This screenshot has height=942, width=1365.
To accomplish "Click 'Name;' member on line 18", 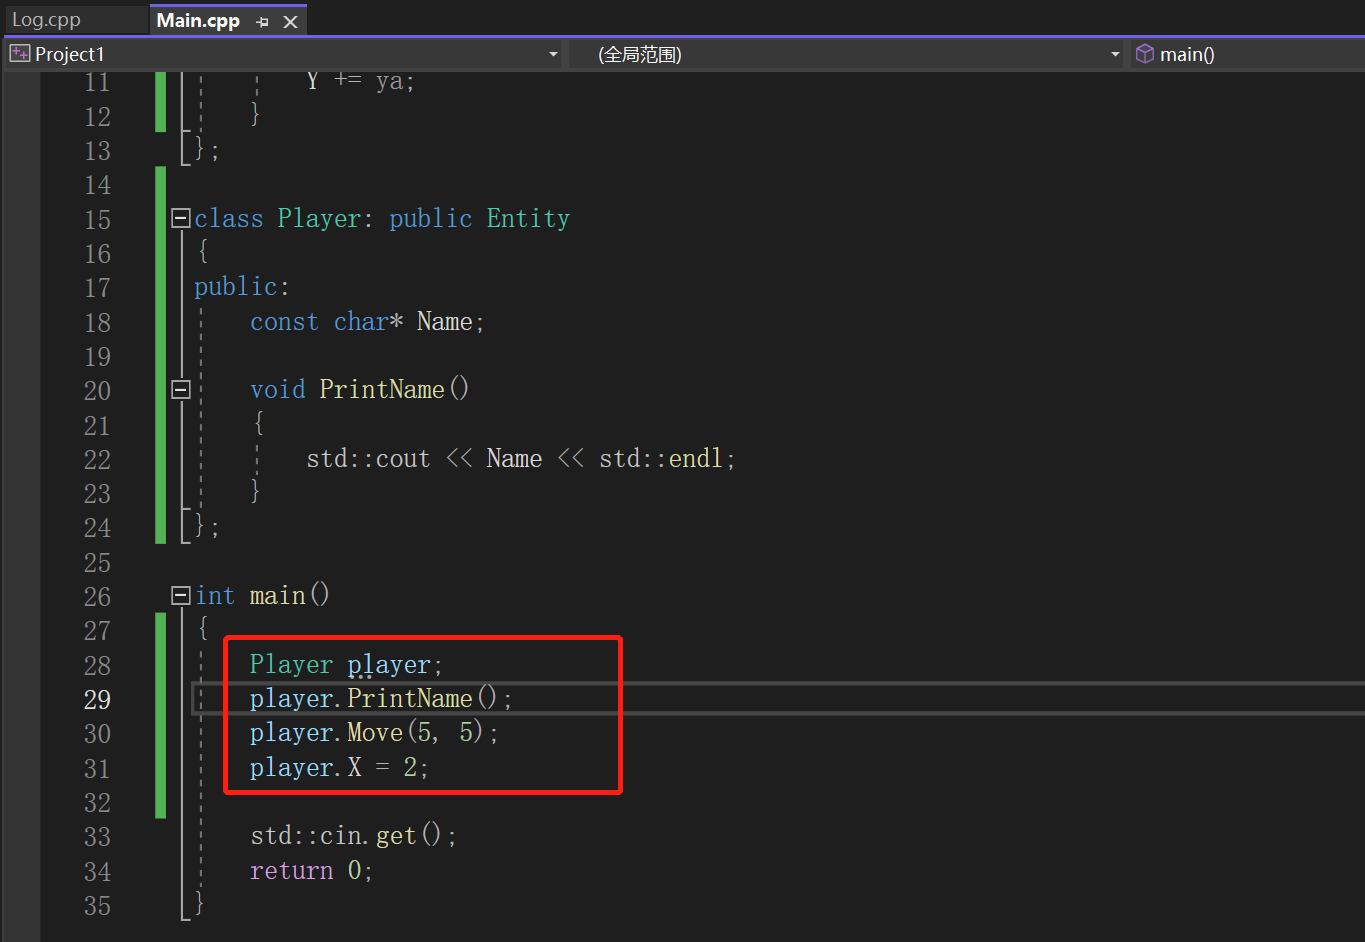I will pos(450,322).
